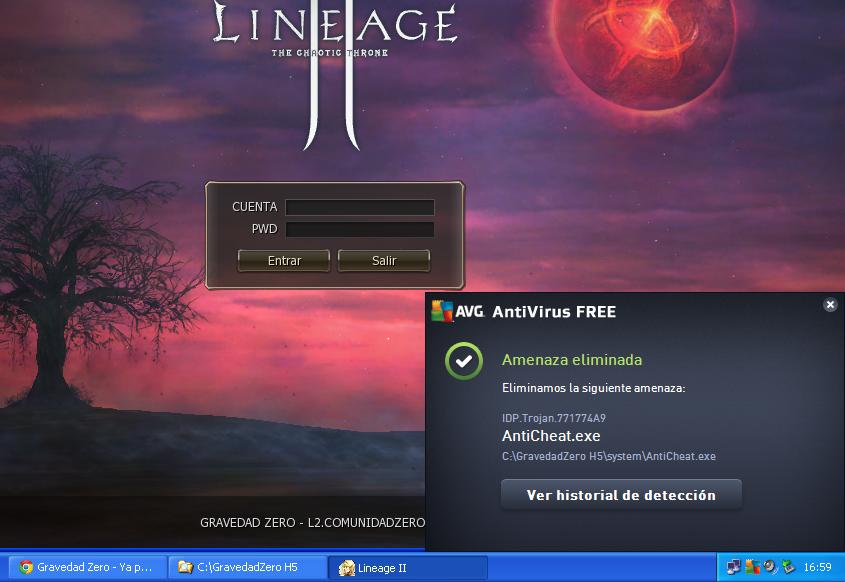Click the IDP.Trojan.771774A9 threat name
The image size is (845, 582).
(554, 418)
